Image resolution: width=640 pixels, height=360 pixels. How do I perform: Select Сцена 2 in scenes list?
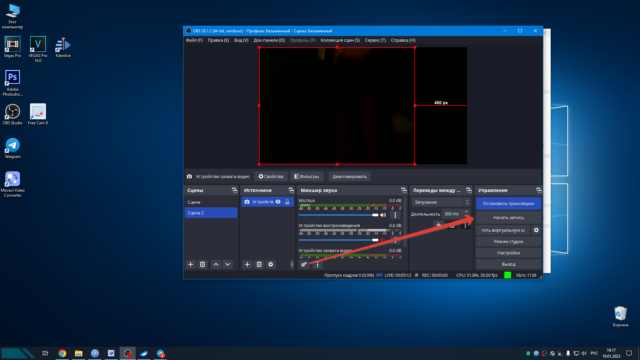click(211, 213)
